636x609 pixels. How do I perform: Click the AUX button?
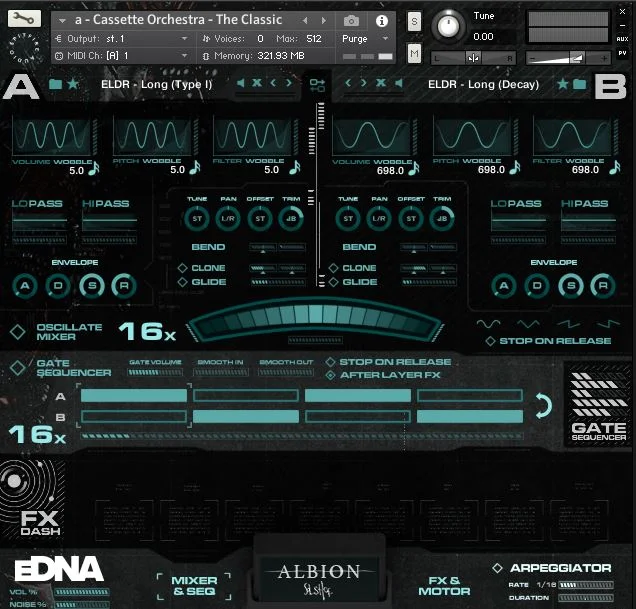click(x=622, y=39)
